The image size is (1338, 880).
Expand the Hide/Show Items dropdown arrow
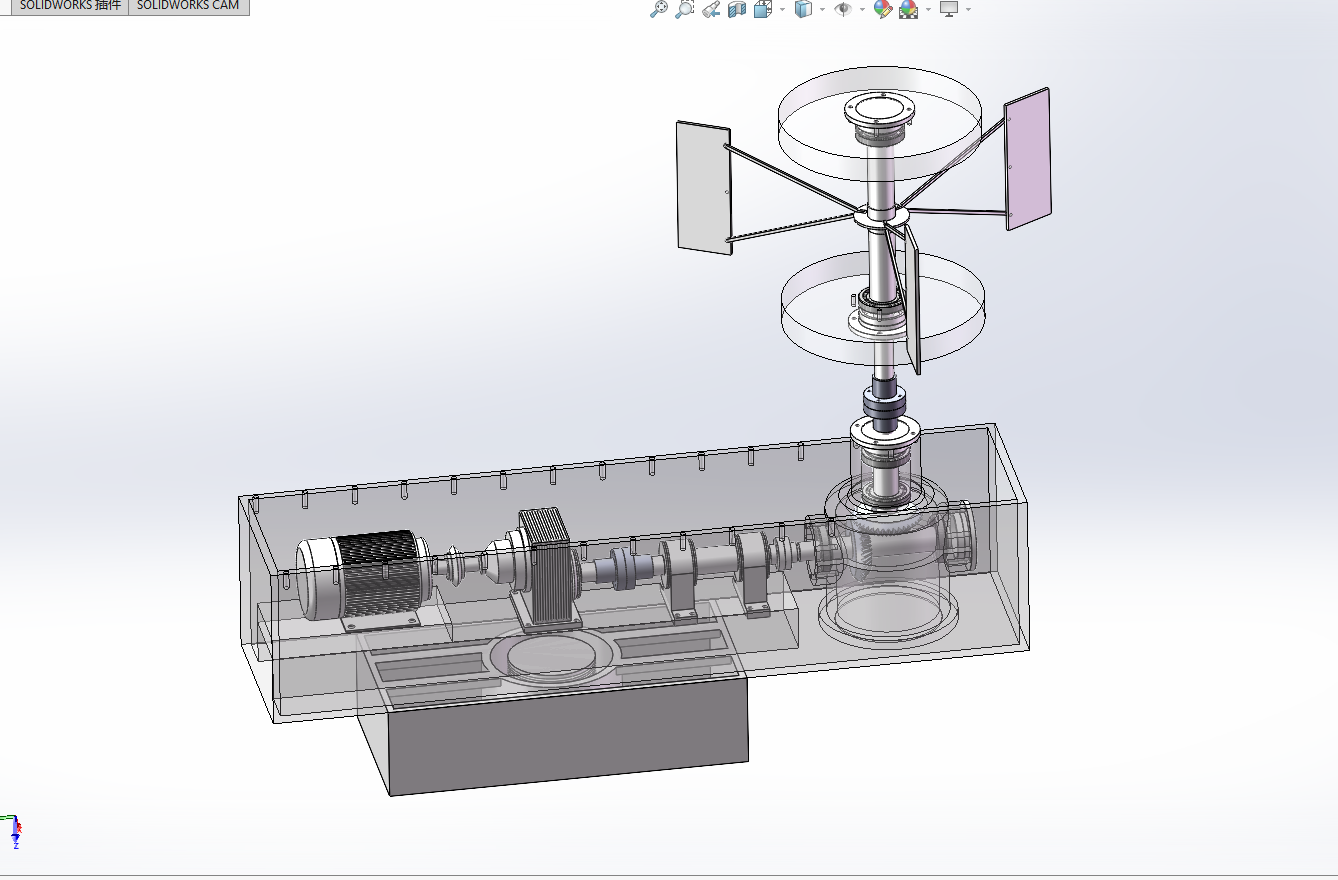[x=862, y=10]
